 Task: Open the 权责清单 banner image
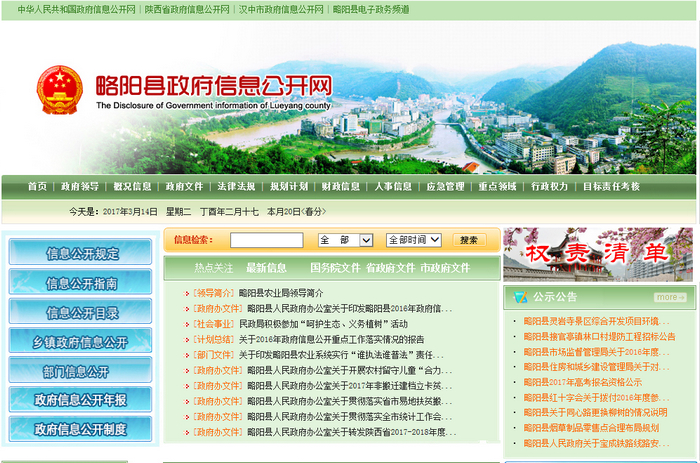point(597,254)
